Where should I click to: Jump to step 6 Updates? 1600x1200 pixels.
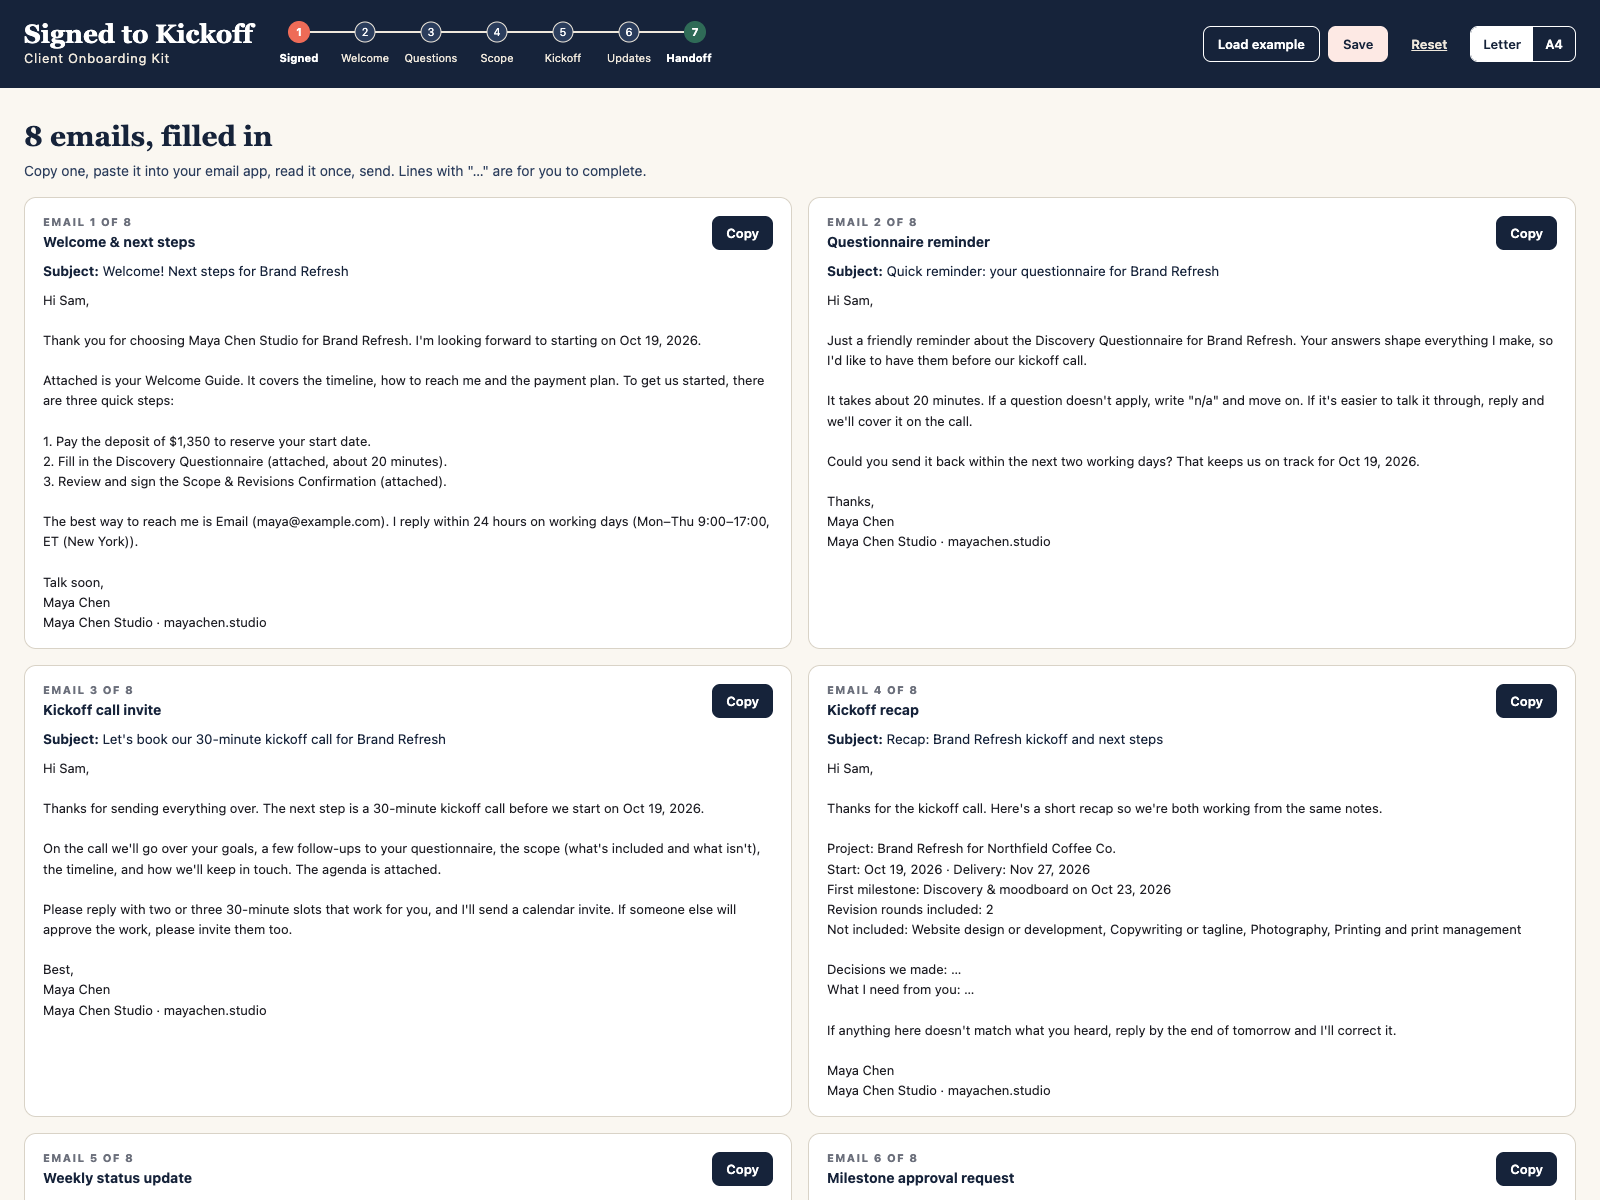pyautogui.click(x=629, y=43)
